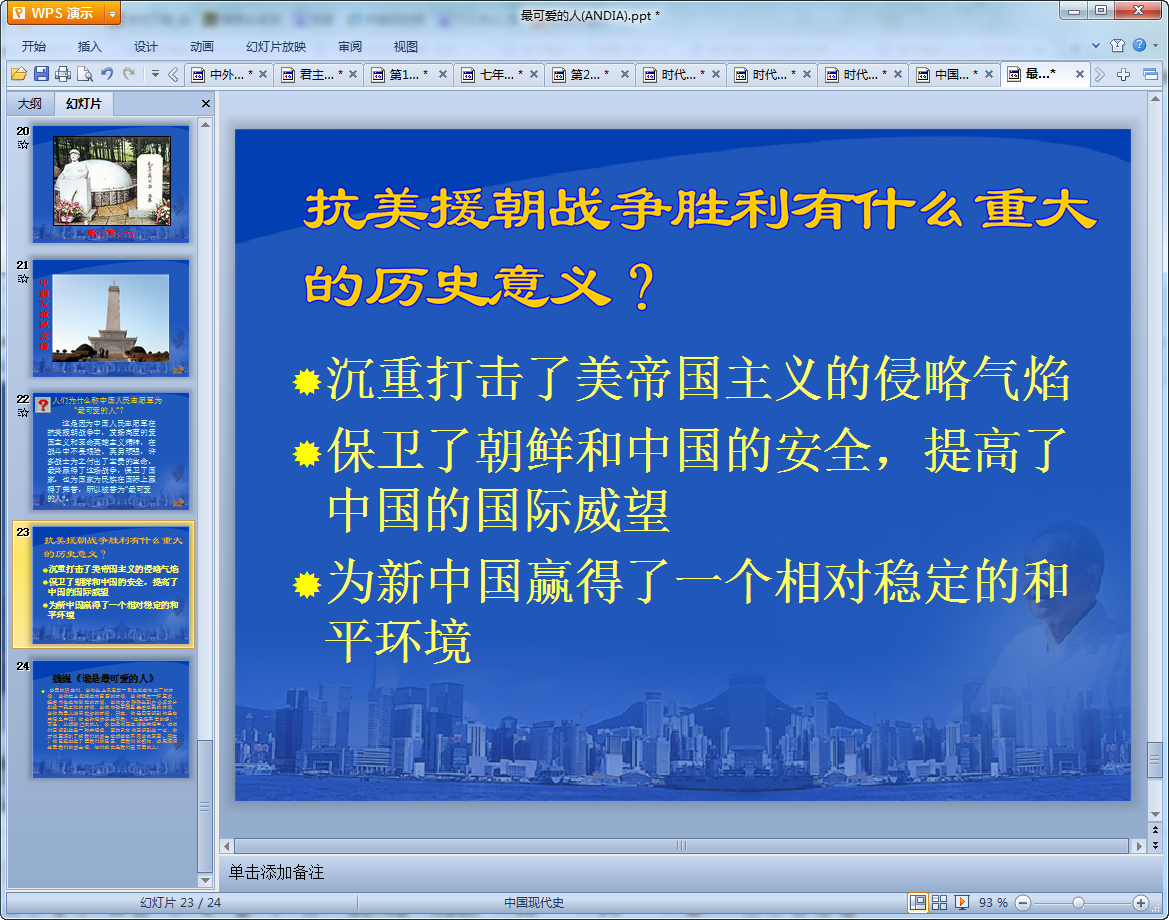
Task: Select slide 20 thumbnail
Action: click(x=111, y=184)
